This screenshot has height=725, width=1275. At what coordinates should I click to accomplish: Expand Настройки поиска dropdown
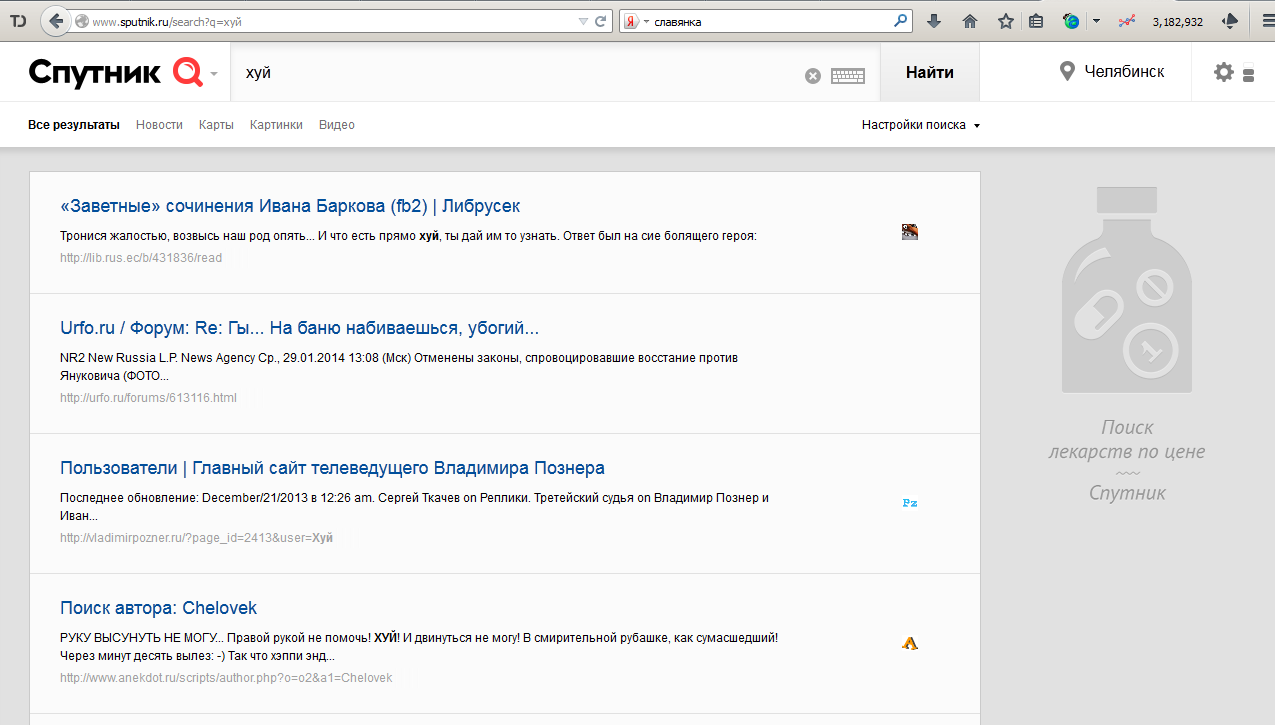coord(921,125)
